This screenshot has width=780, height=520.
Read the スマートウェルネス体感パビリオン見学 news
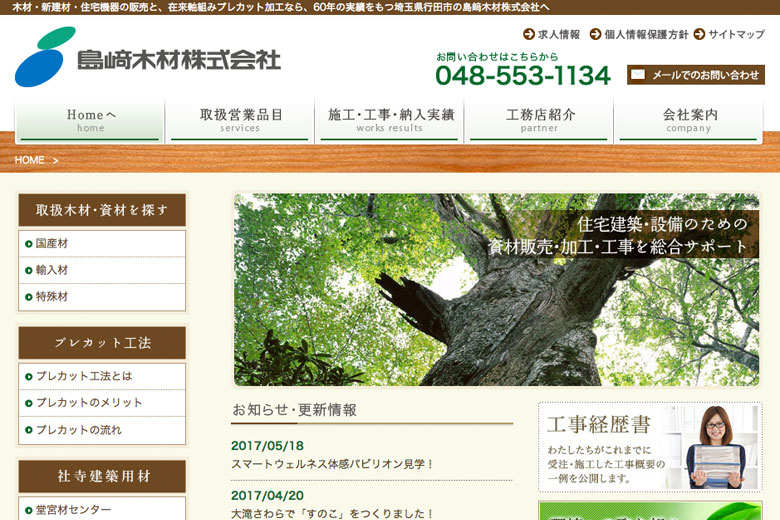point(333,464)
